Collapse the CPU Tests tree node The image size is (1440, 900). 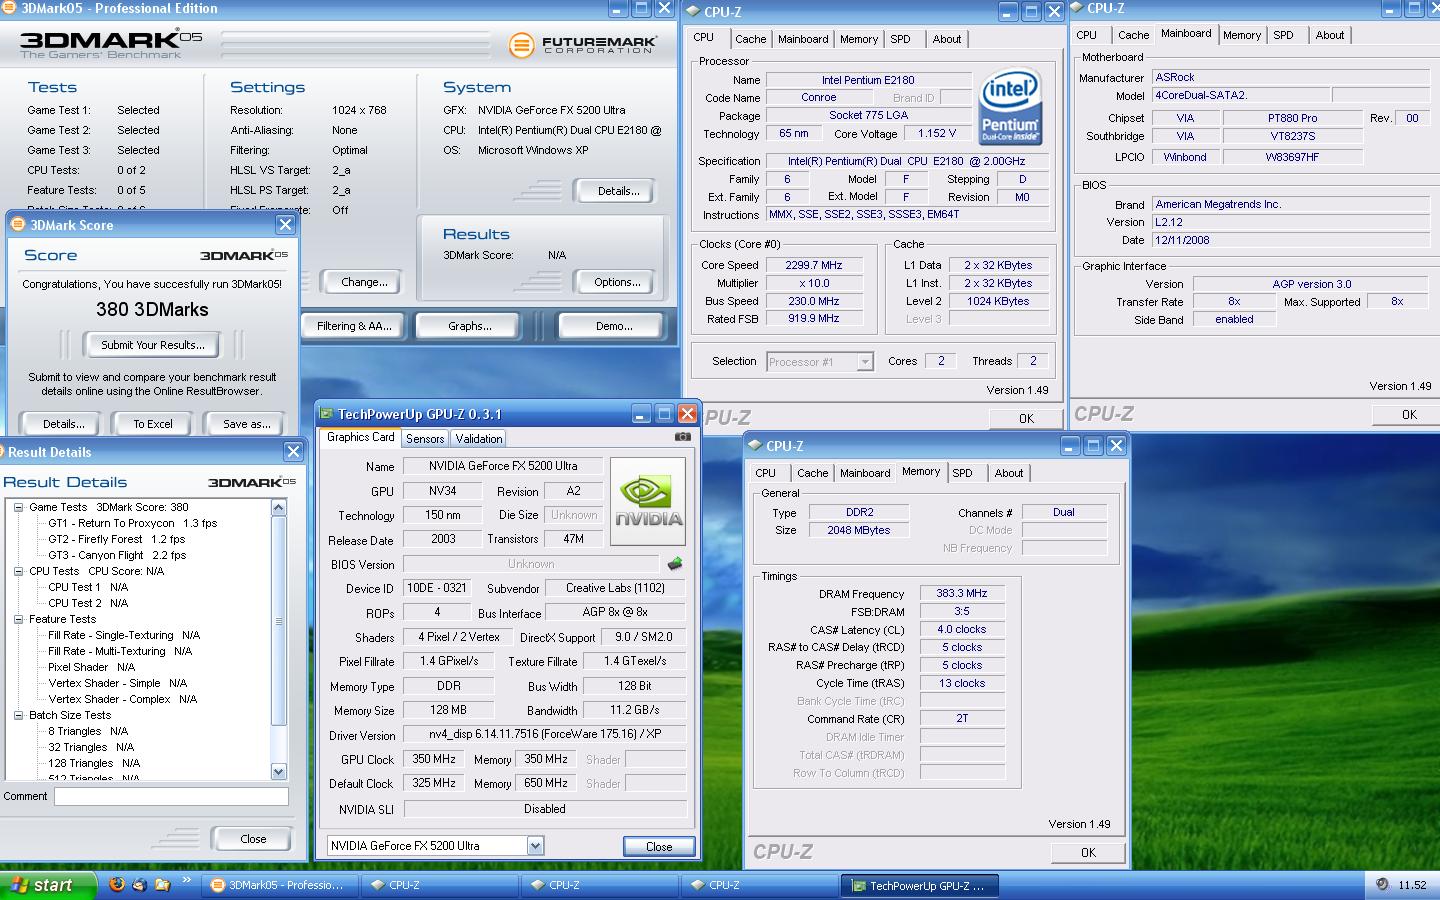[19, 571]
